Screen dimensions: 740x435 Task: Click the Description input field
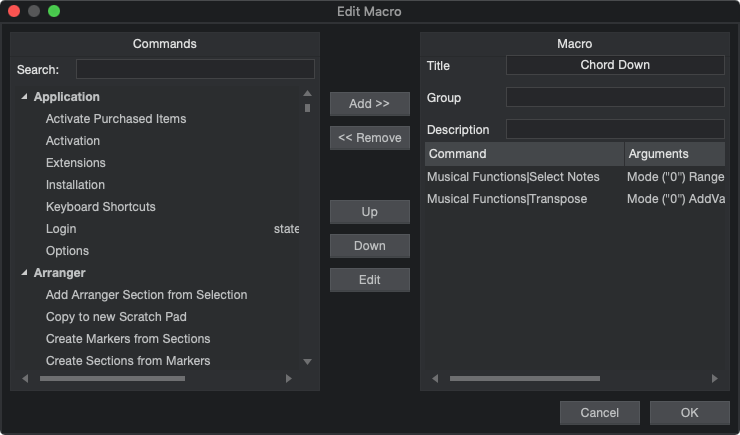615,129
